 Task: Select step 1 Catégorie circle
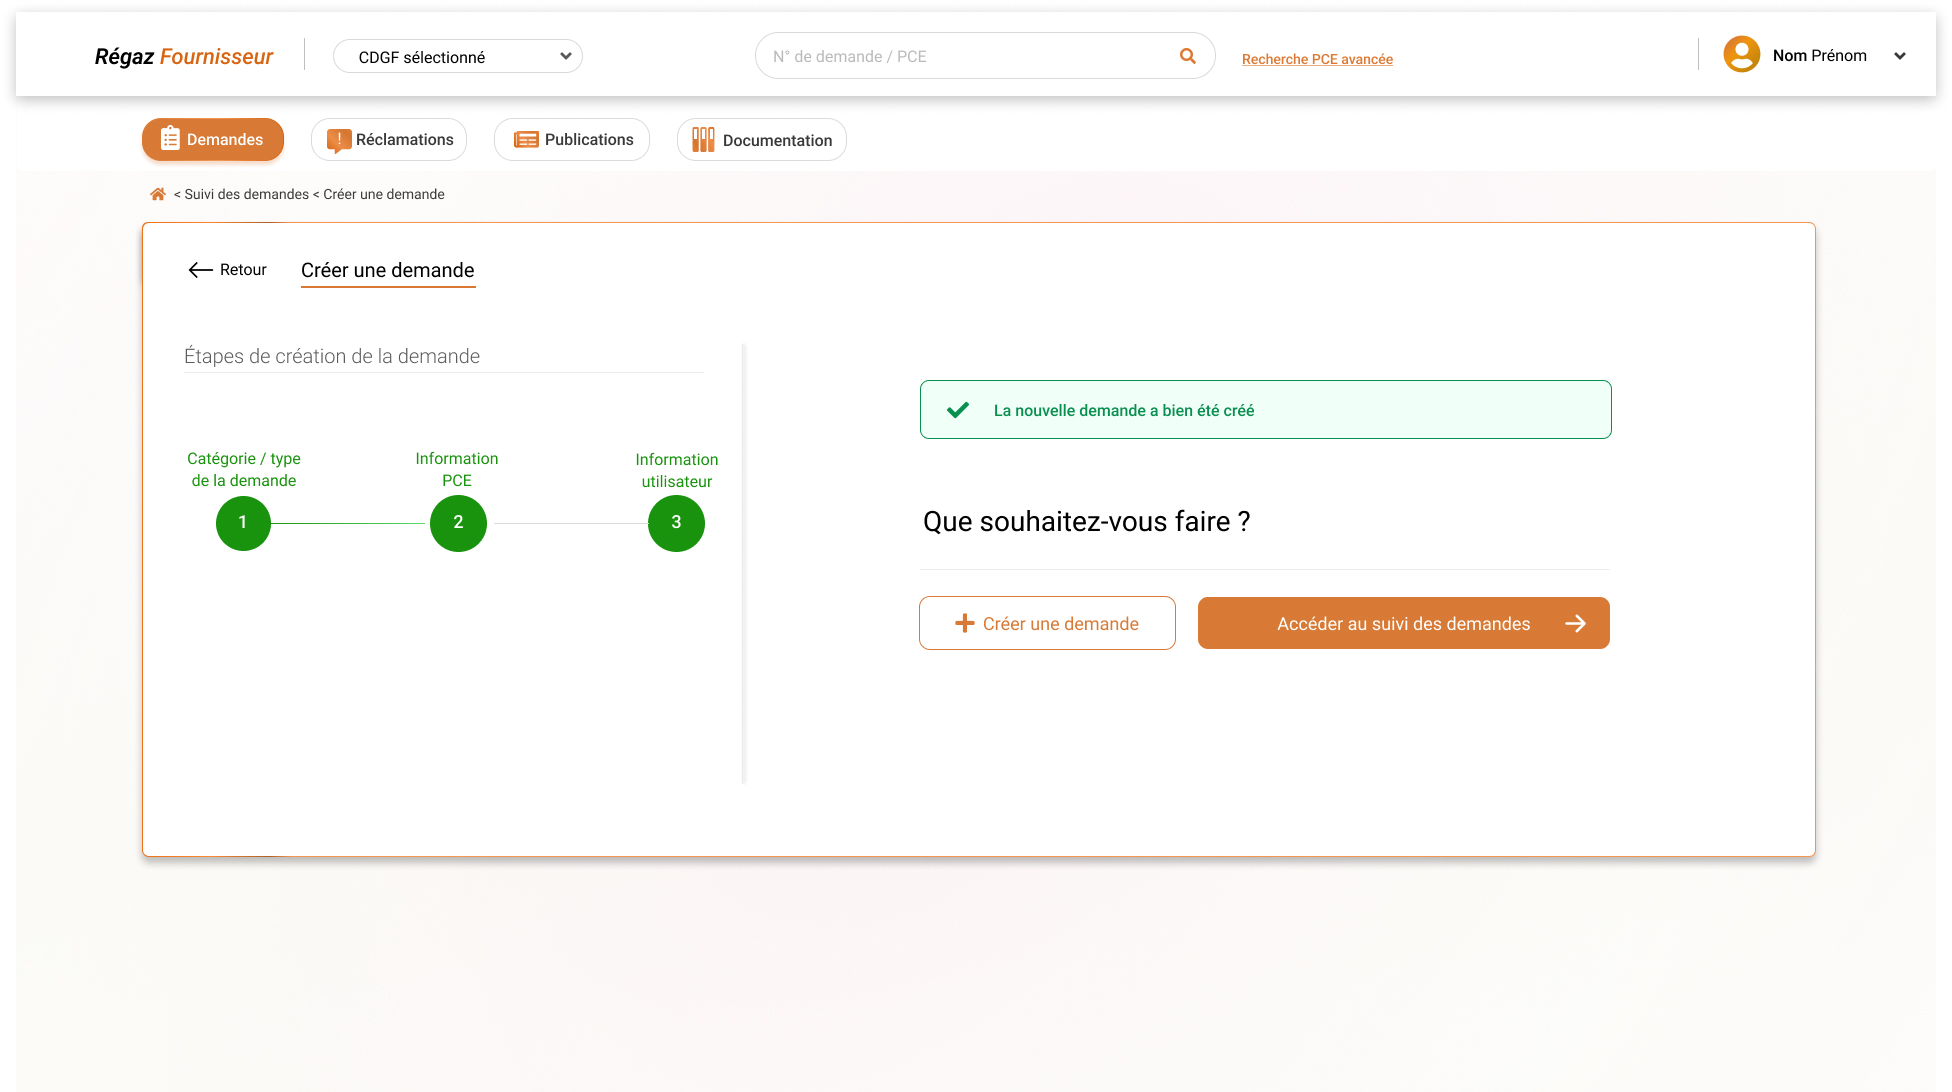(x=243, y=523)
